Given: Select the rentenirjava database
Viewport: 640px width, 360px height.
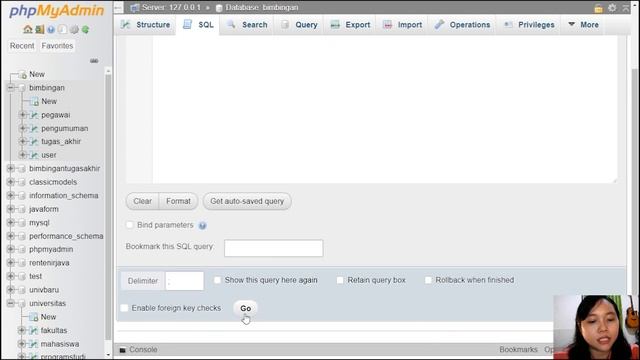Looking at the screenshot, I should 49,263.
